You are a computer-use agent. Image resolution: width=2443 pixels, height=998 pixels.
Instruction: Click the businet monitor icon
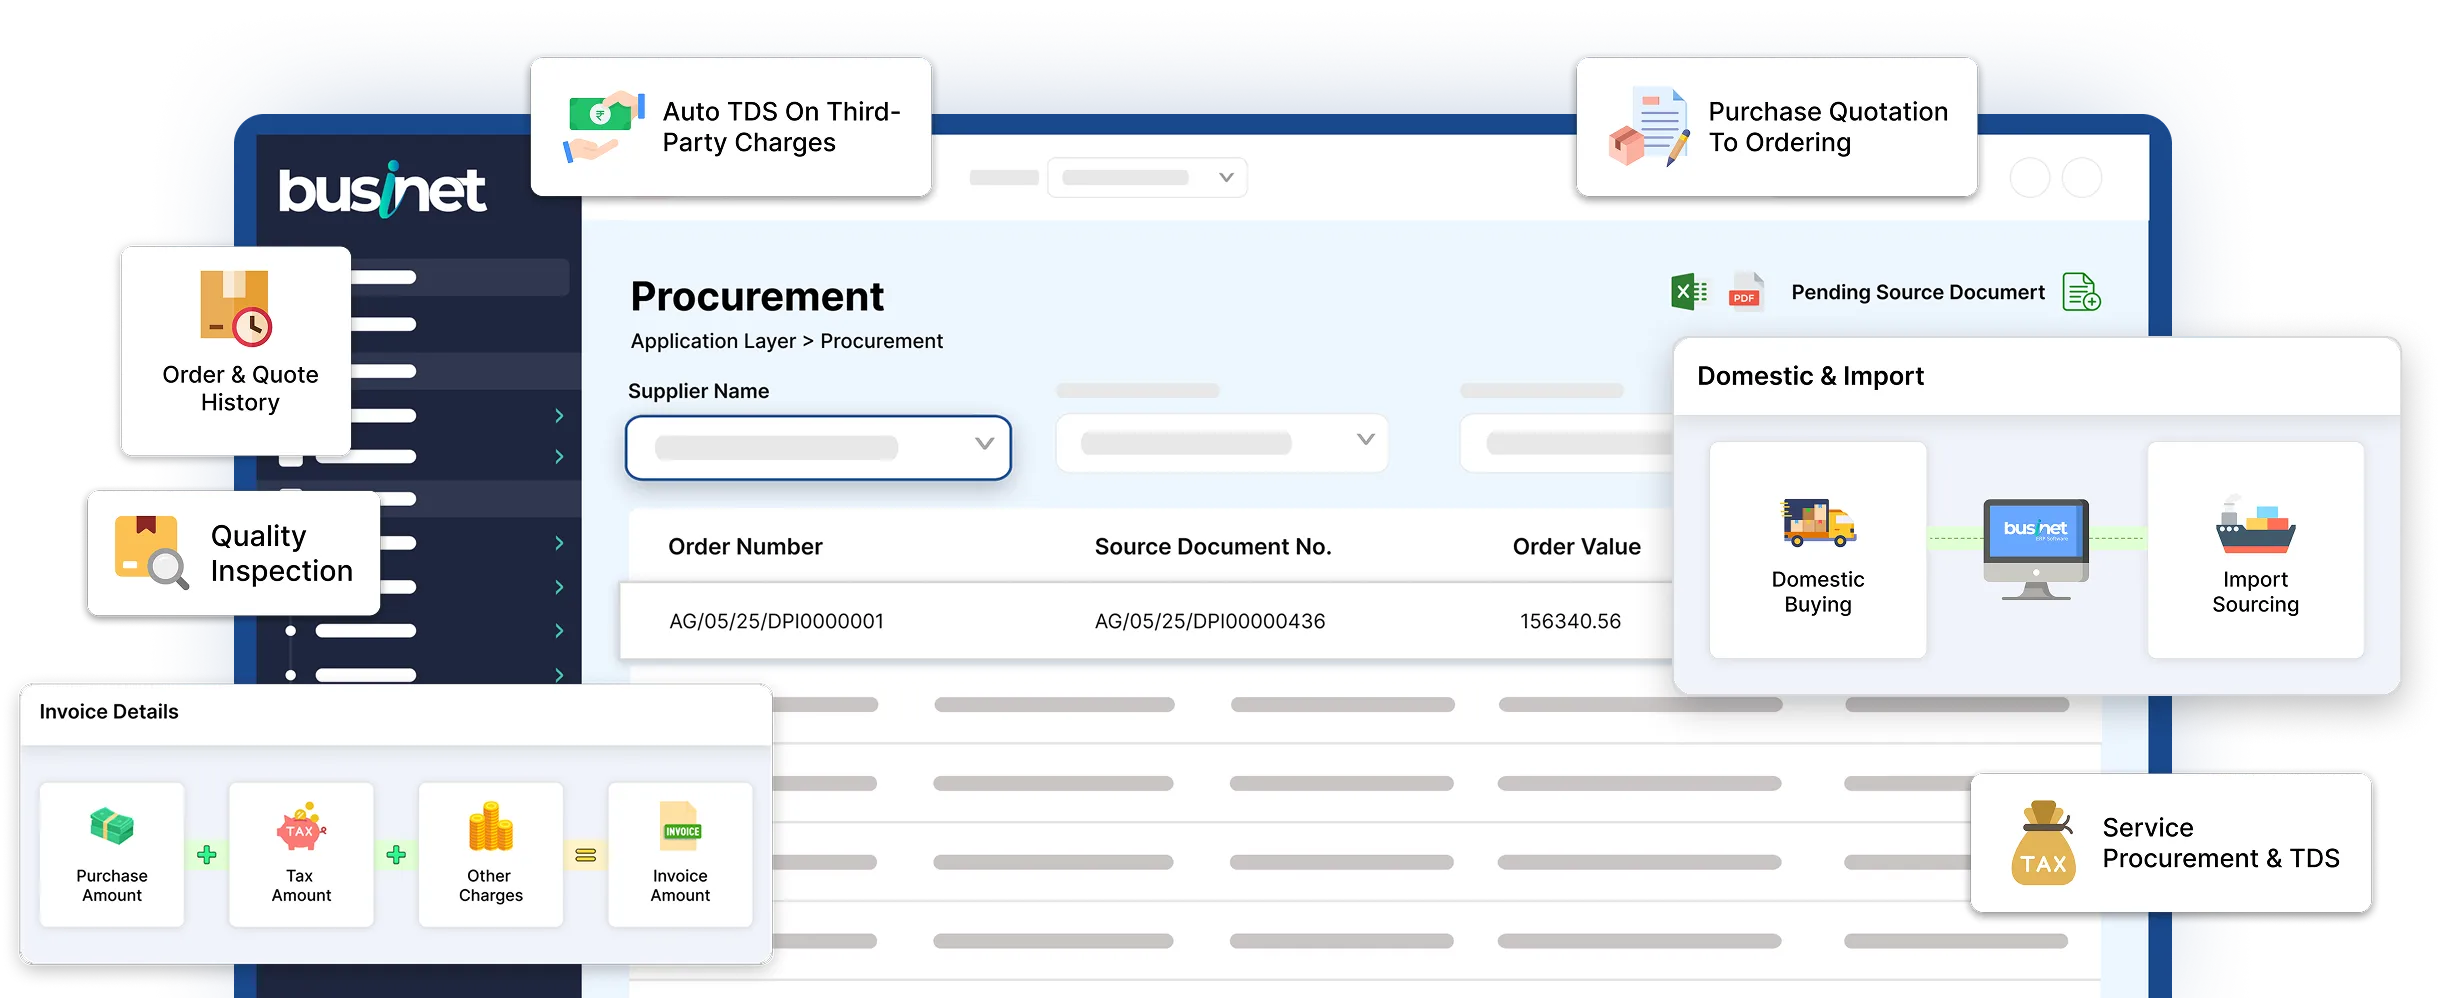[x=2036, y=549]
